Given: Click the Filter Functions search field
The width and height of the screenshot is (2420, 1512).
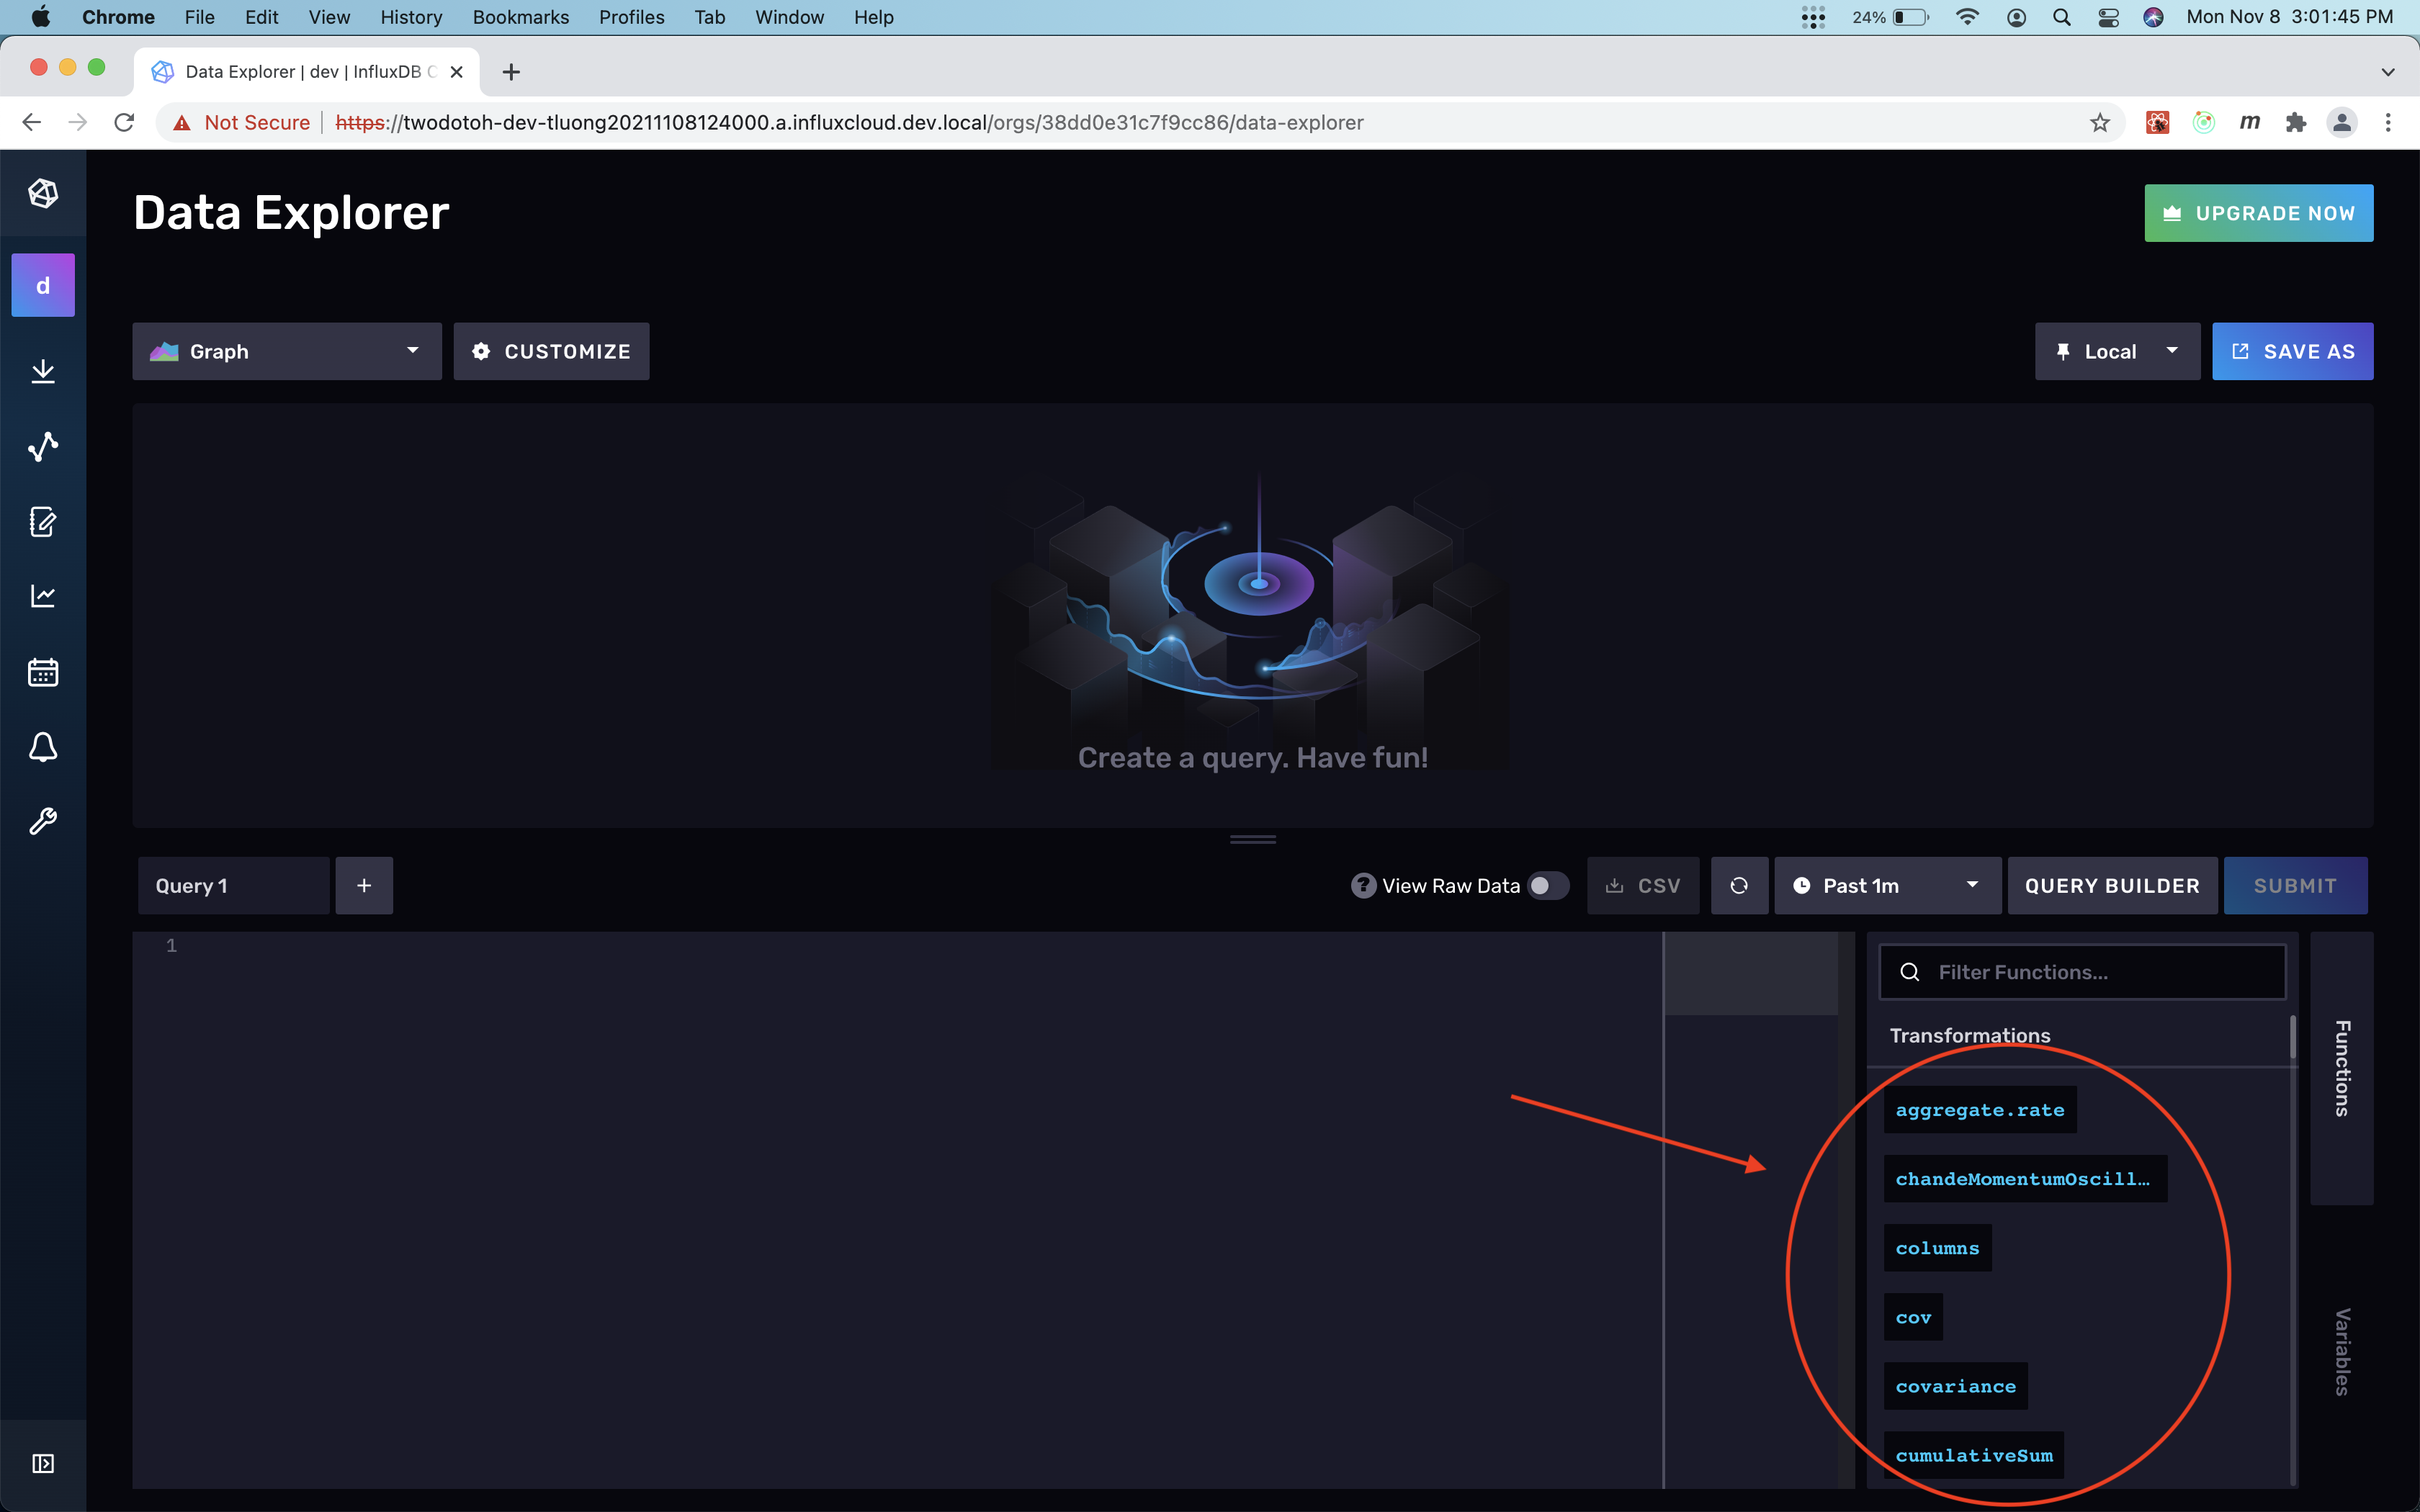Looking at the screenshot, I should 2081,971.
